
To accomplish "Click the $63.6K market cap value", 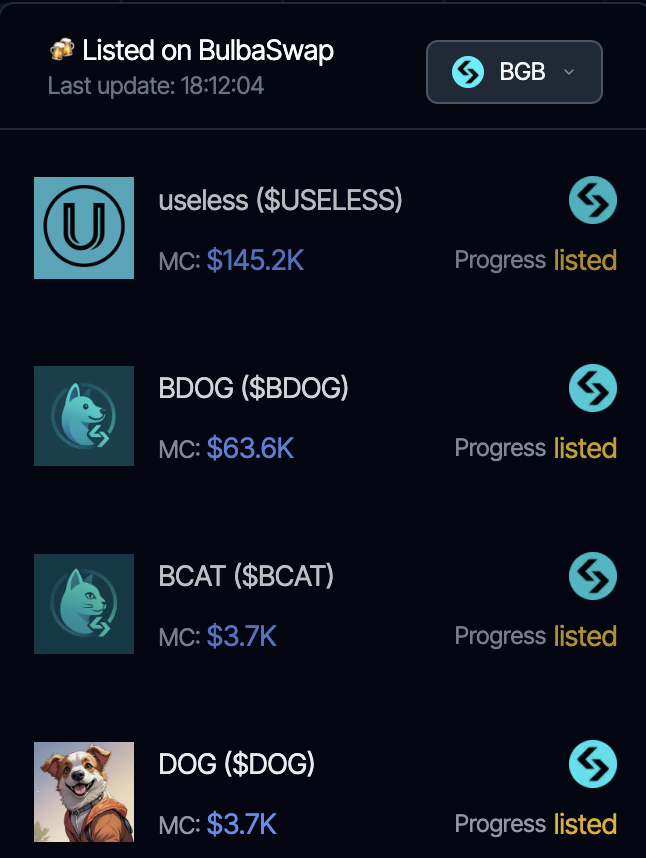I will [251, 449].
